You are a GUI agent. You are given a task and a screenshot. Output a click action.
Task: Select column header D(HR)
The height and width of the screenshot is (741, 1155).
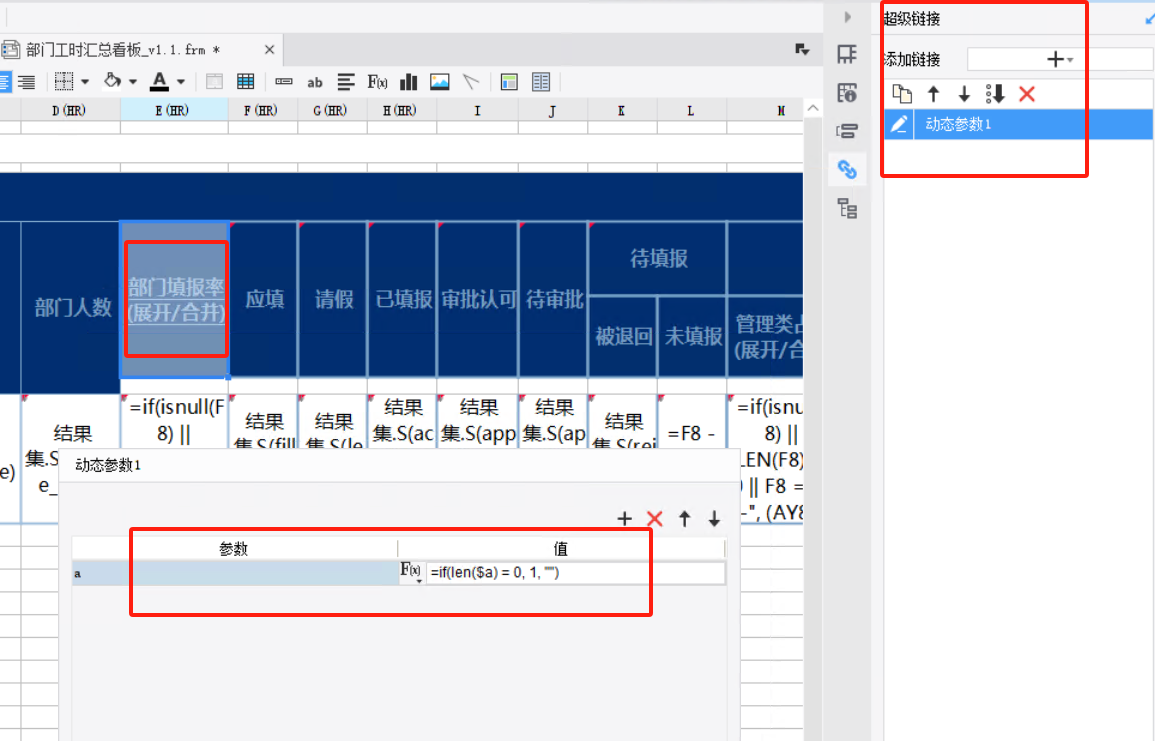tap(70, 110)
